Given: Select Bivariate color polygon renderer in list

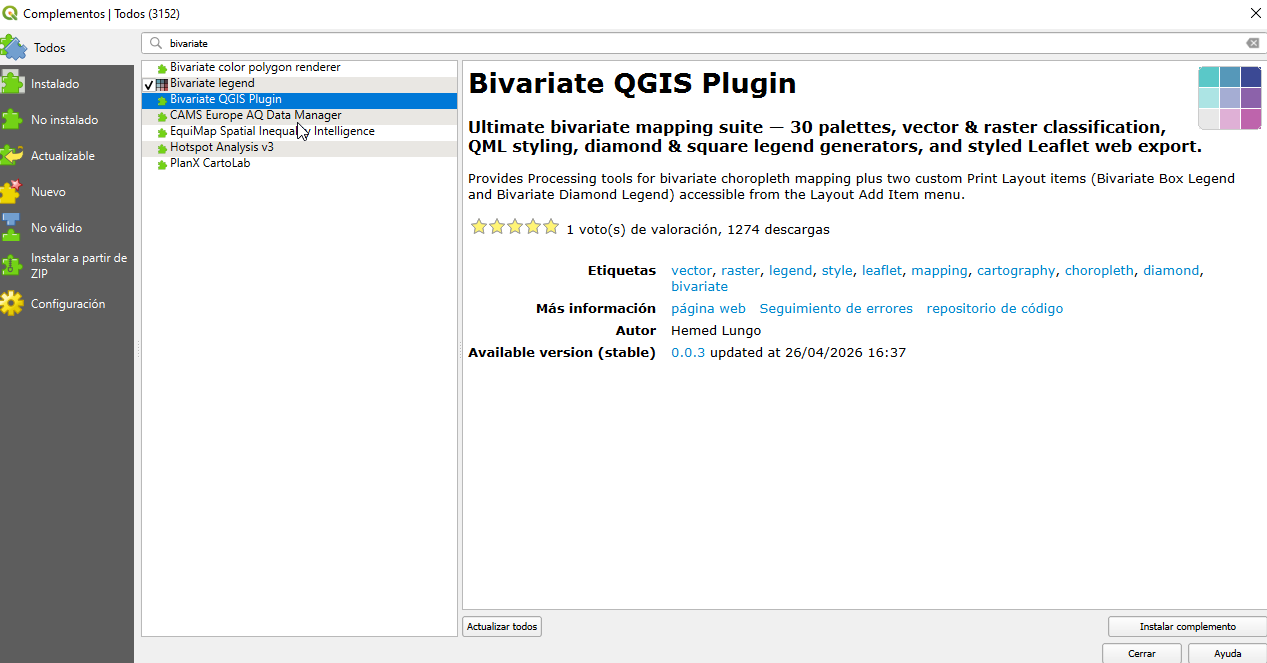Looking at the screenshot, I should tap(299, 68).
